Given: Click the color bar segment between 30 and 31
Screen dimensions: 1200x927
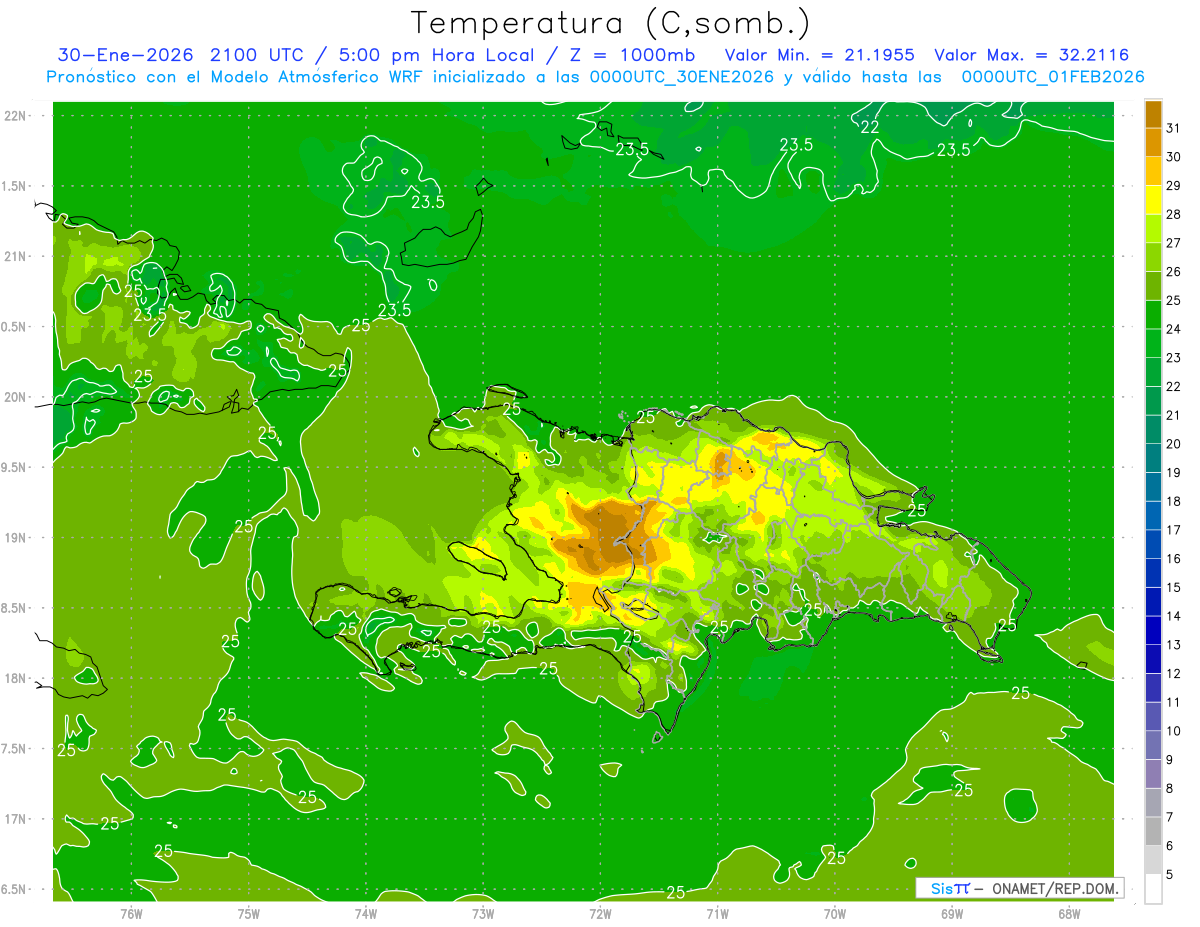Looking at the screenshot, I should (1153, 143).
